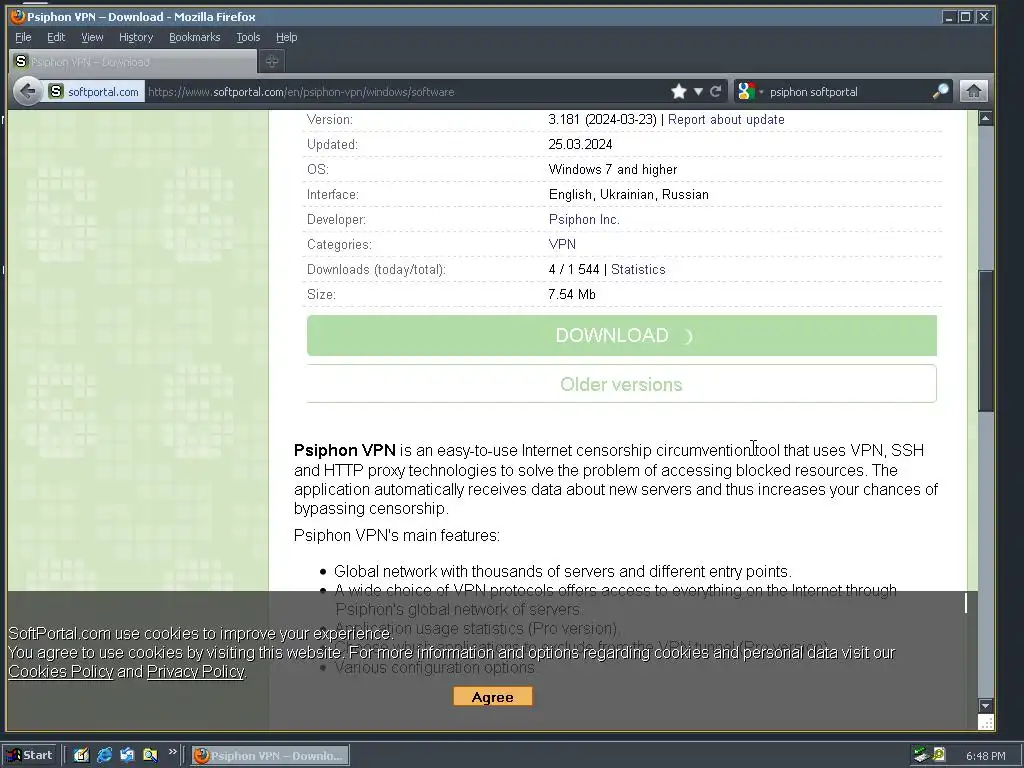This screenshot has height=768, width=1024.
Task: Click the green DOWNLOAD button
Action: click(622, 336)
